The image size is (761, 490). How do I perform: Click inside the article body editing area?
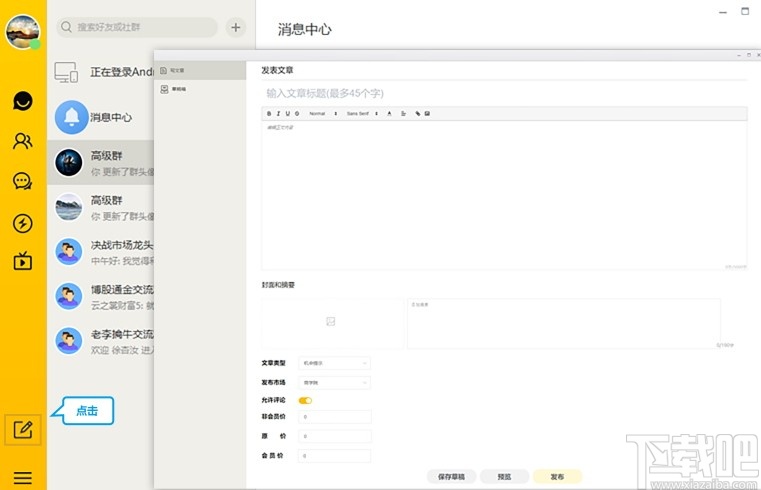click(x=504, y=195)
